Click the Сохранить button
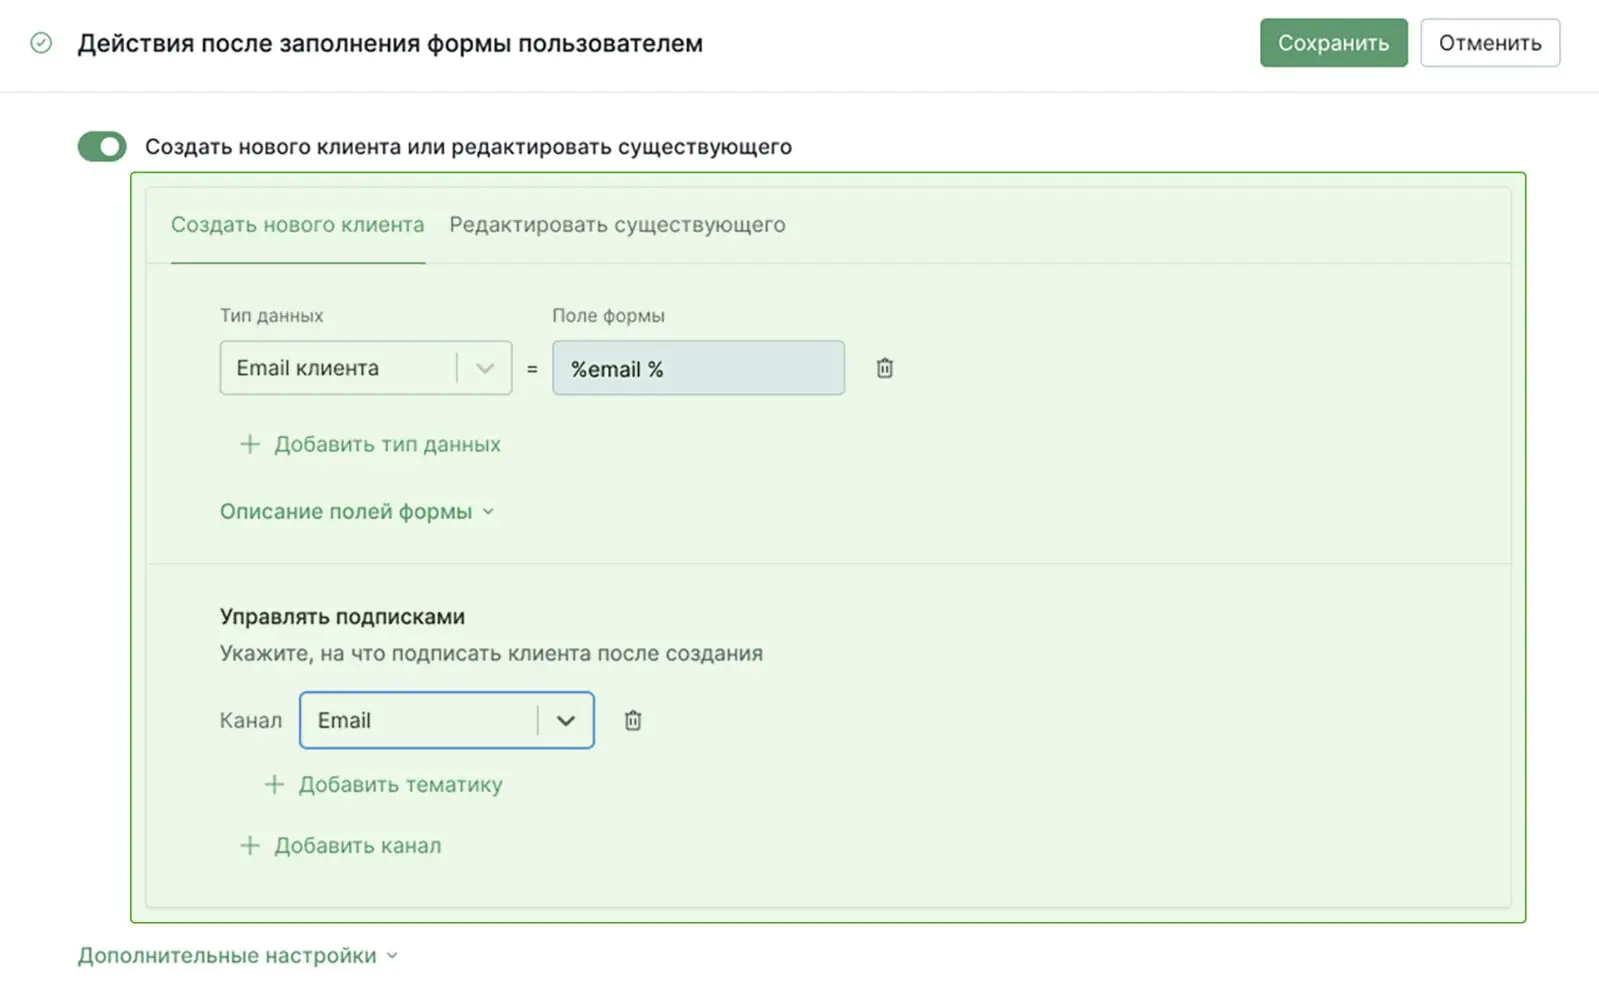 point(1333,43)
